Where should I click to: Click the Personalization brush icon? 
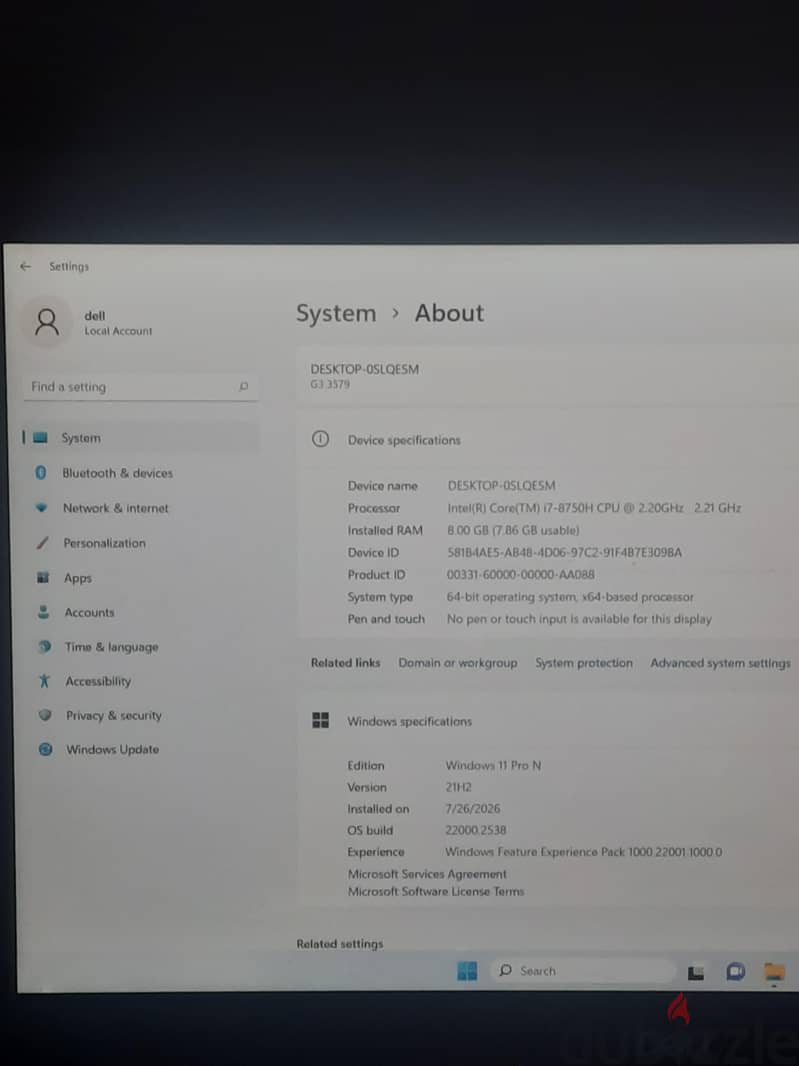pos(42,543)
